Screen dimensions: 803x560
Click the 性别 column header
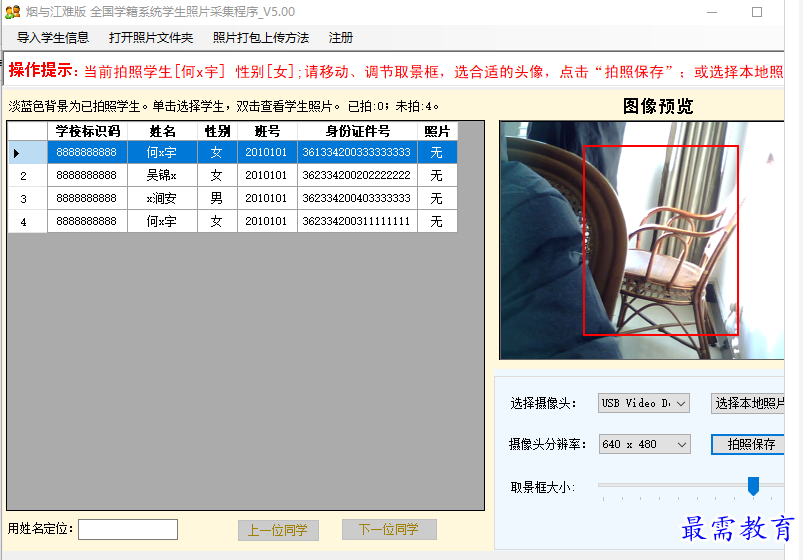pyautogui.click(x=217, y=131)
